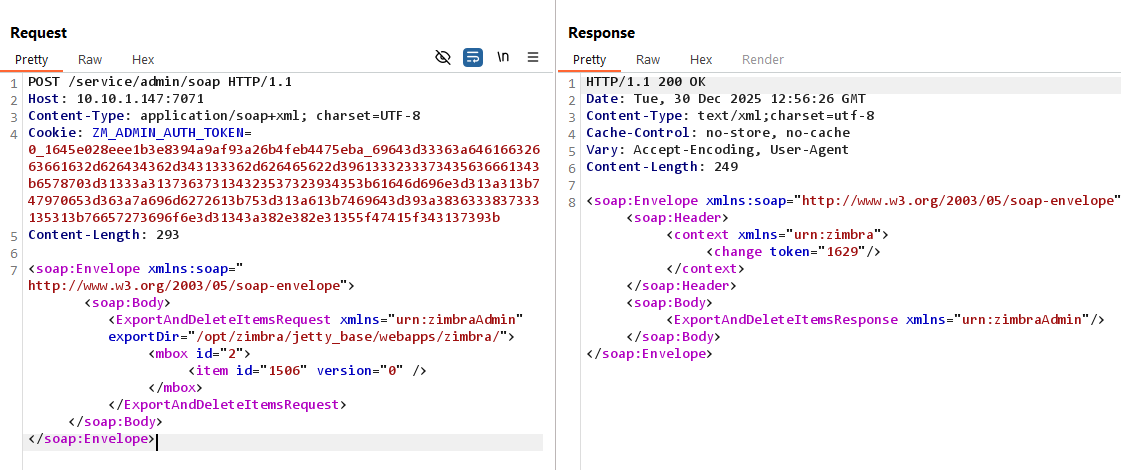Select the Response Pretty tab
This screenshot has height=470, width=1121.
pos(589,60)
